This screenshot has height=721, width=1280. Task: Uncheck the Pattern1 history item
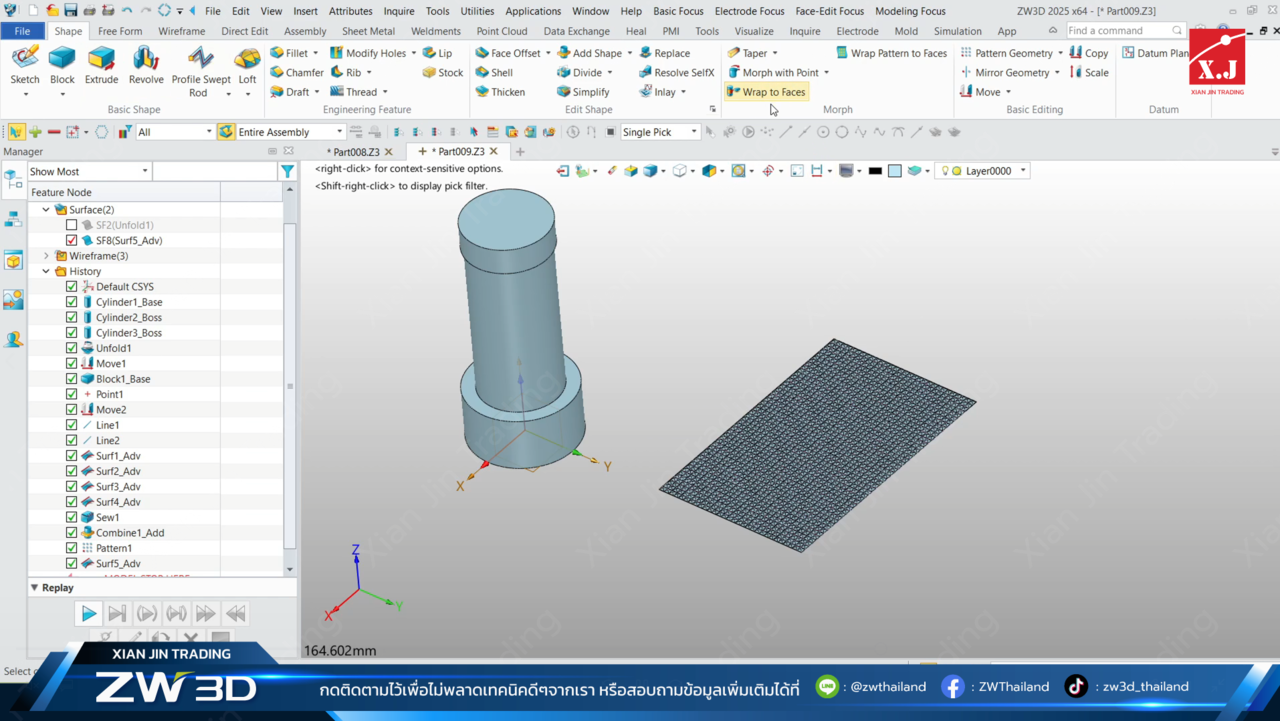click(x=71, y=547)
